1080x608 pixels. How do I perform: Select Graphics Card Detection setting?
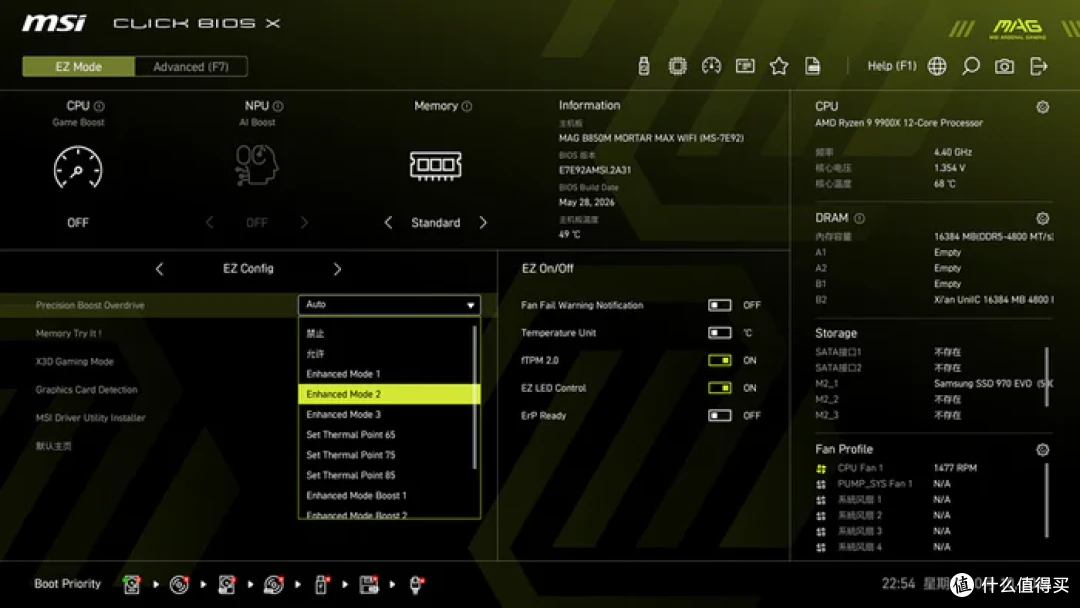click(x=86, y=390)
